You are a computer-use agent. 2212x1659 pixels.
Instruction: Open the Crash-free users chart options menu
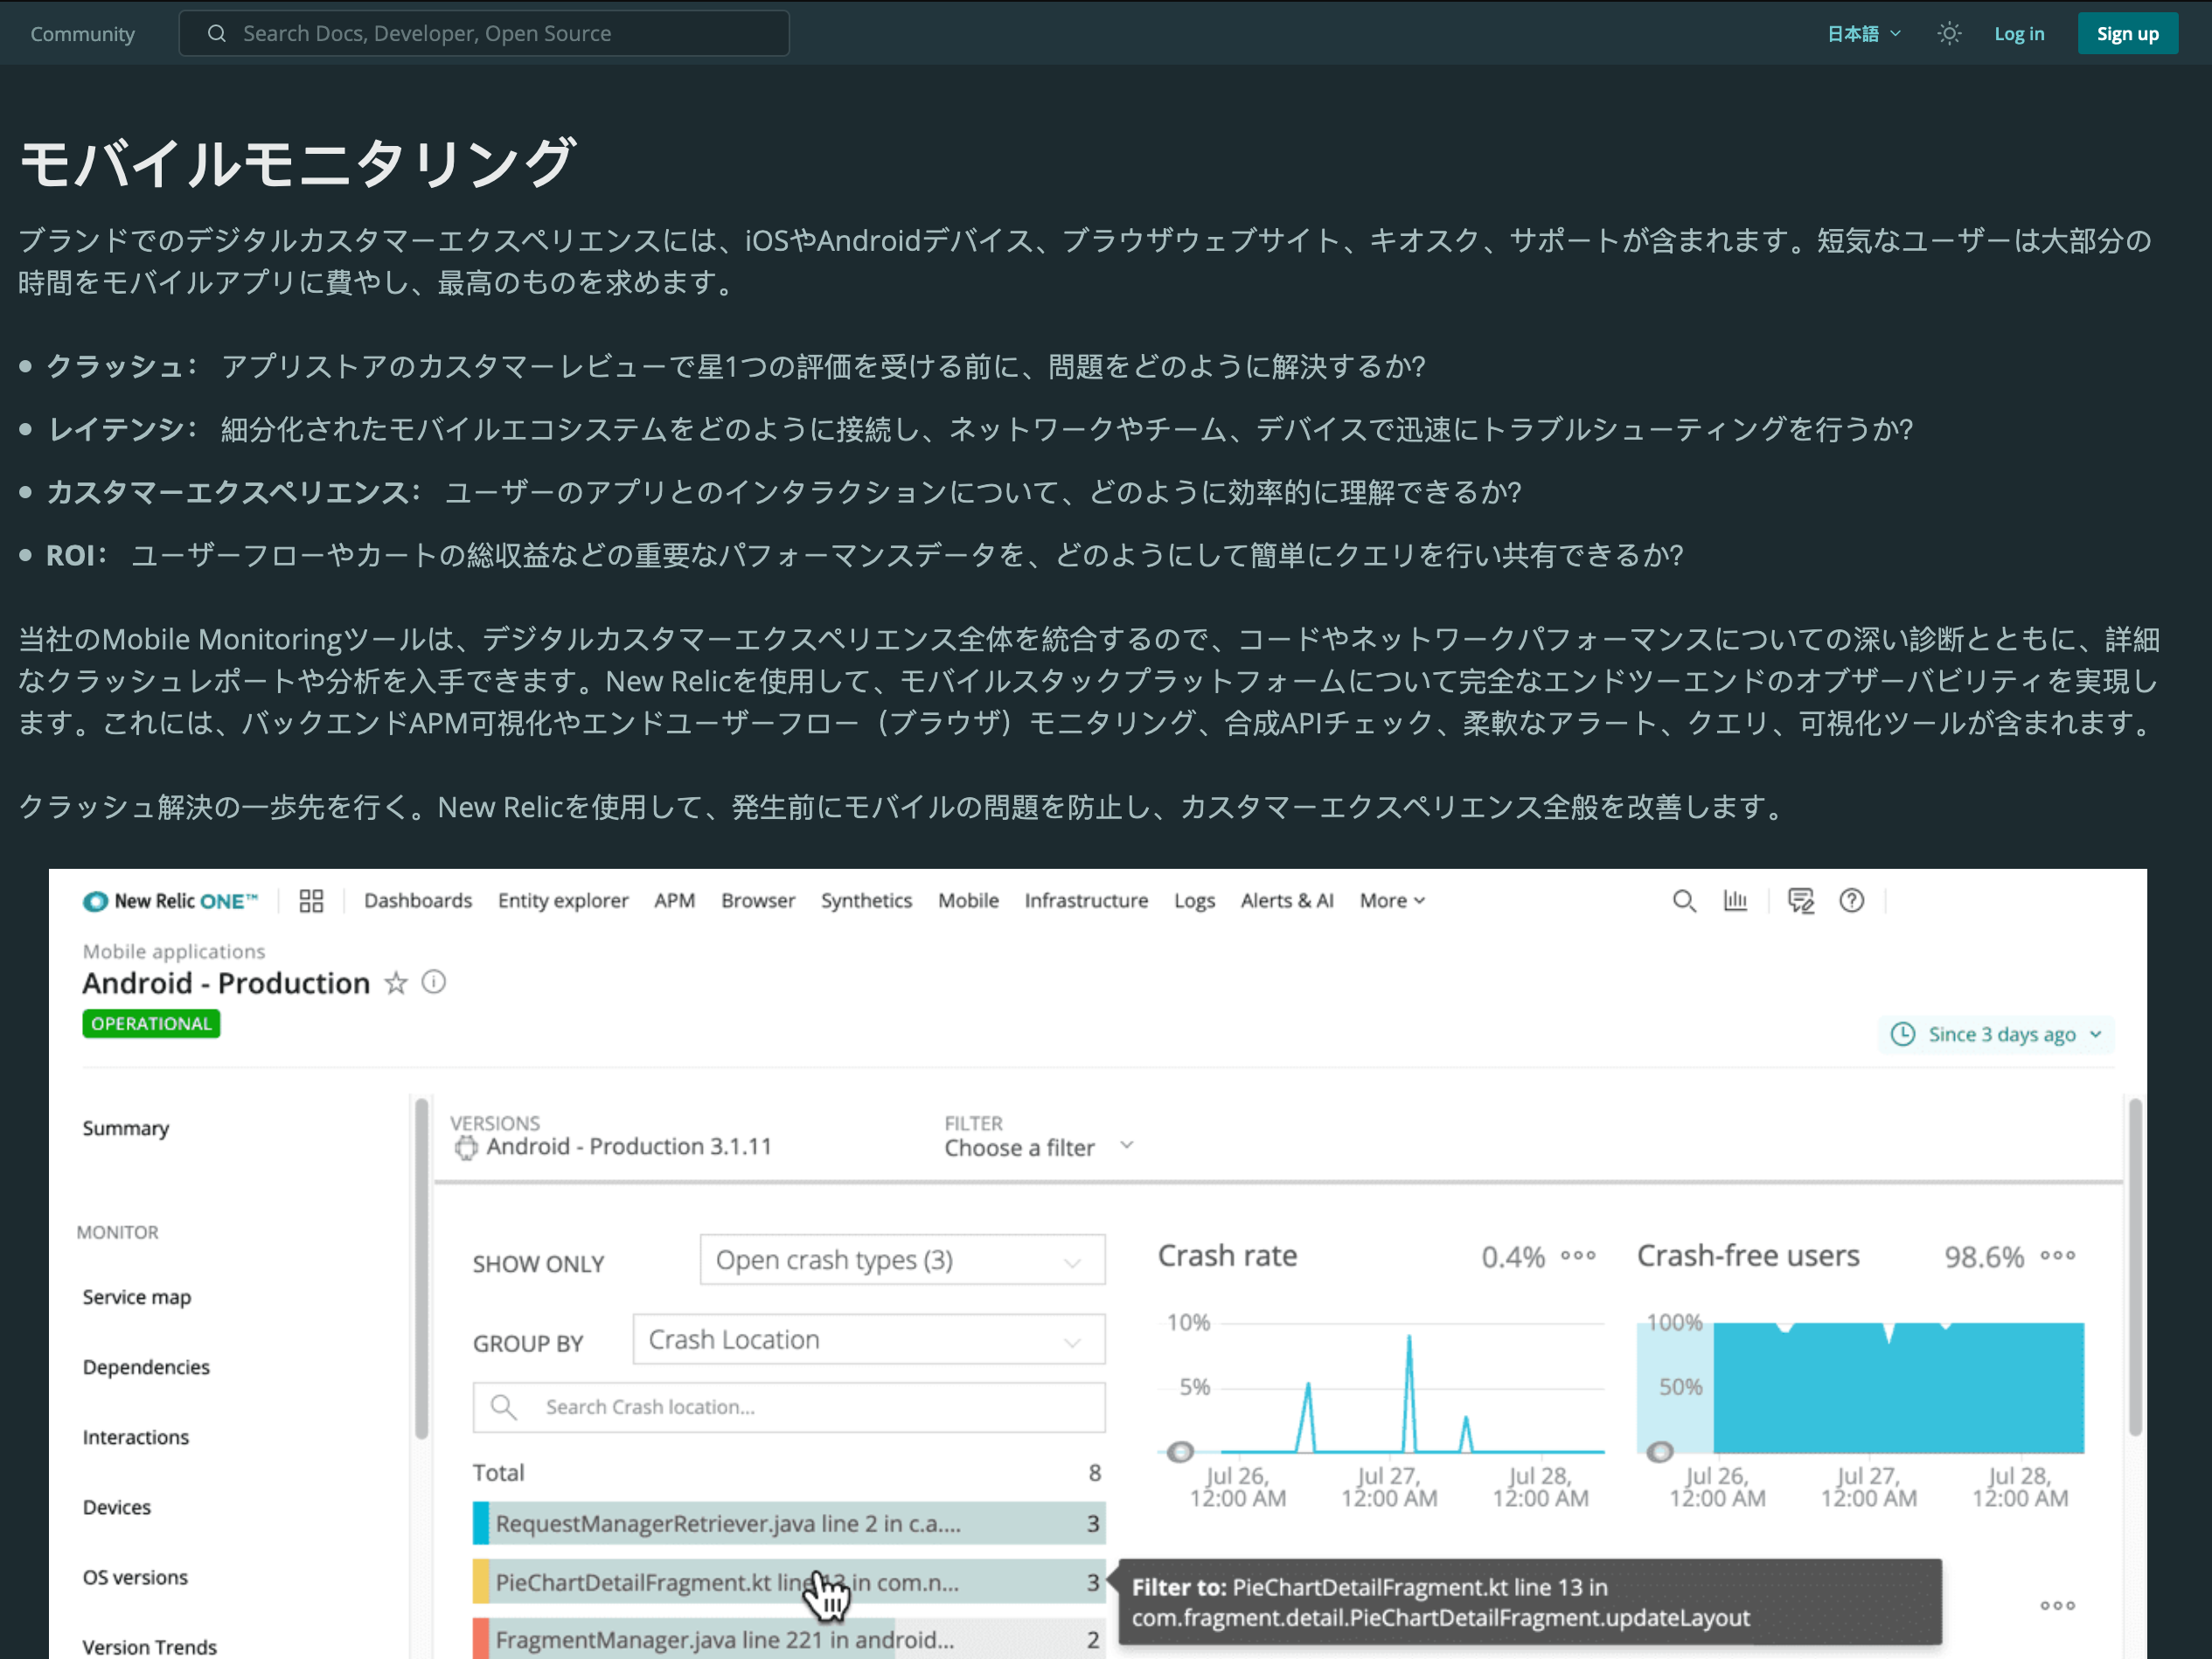(2058, 1256)
